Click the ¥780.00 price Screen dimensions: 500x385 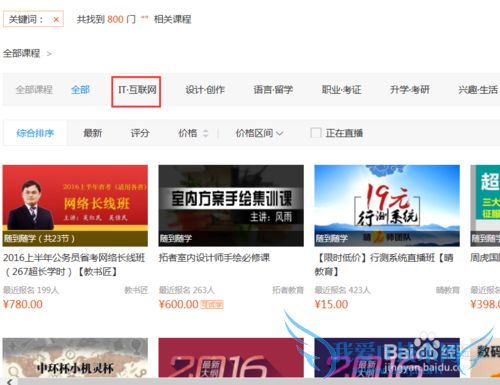pyautogui.click(x=23, y=304)
